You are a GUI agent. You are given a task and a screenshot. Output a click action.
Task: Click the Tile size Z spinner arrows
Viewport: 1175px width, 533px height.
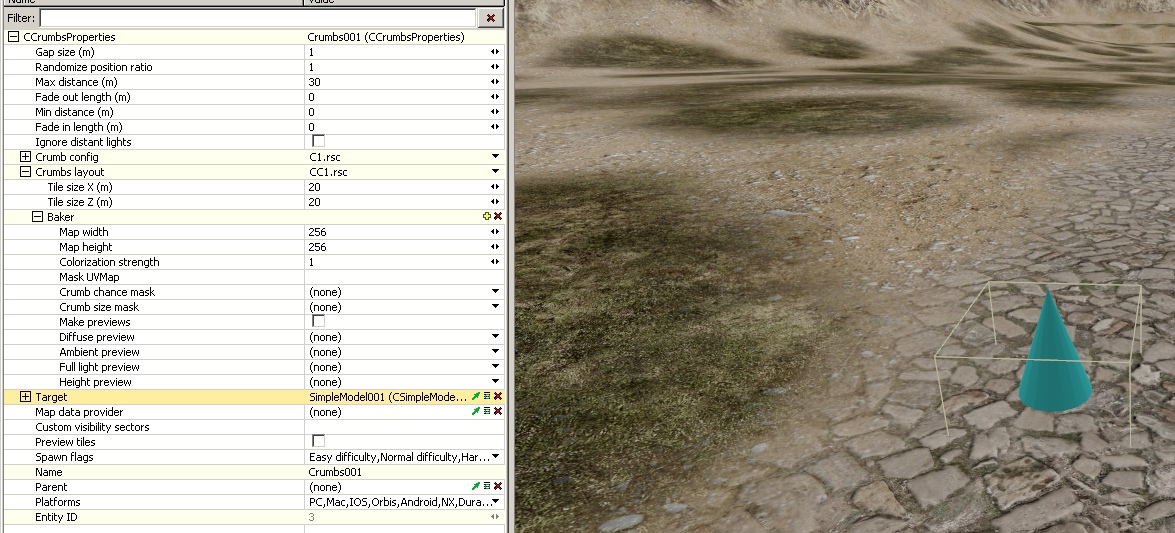[x=495, y=202]
